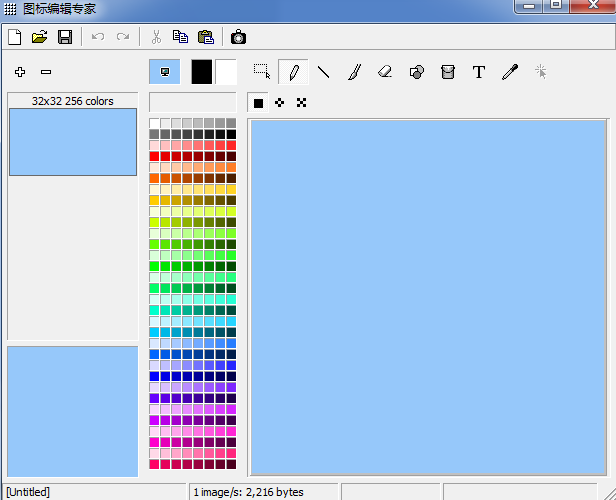This screenshot has height=500, width=616.
Task: Open a file with the folder icon
Action: click(x=39, y=37)
